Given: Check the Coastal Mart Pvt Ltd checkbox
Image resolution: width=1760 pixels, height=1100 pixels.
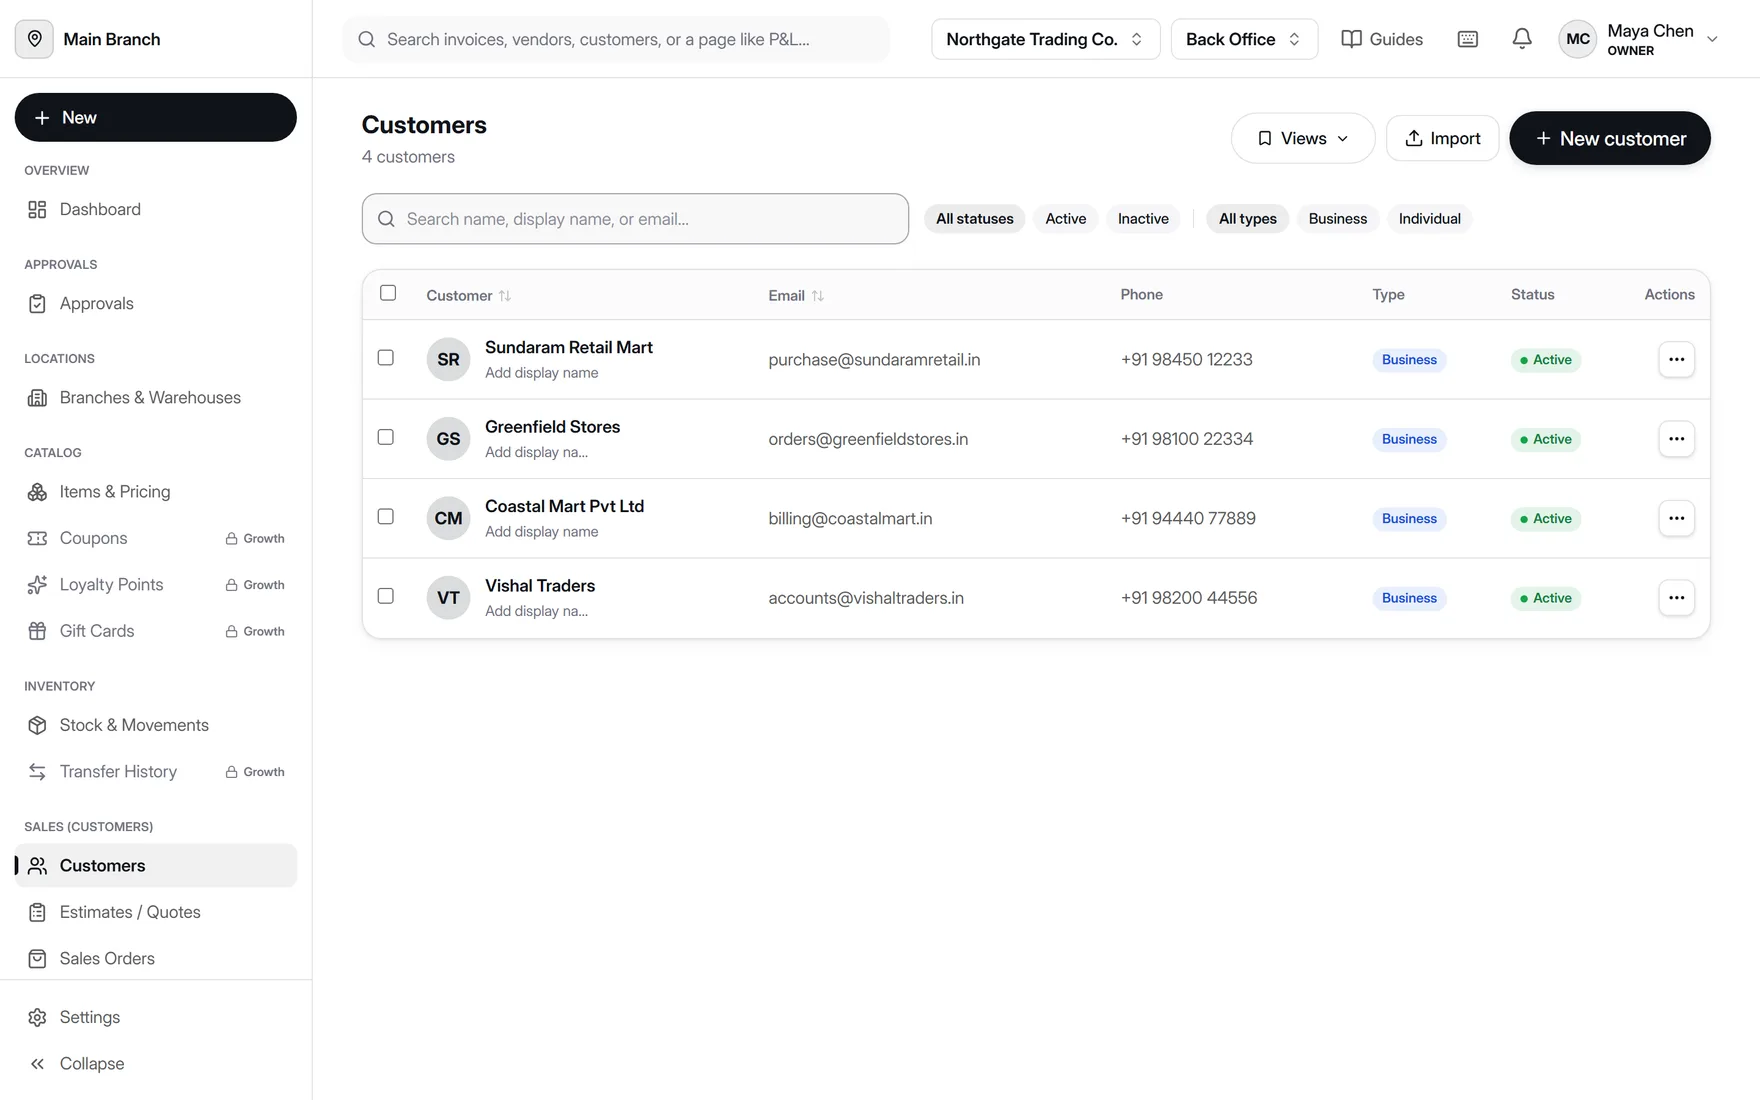Looking at the screenshot, I should click(385, 517).
